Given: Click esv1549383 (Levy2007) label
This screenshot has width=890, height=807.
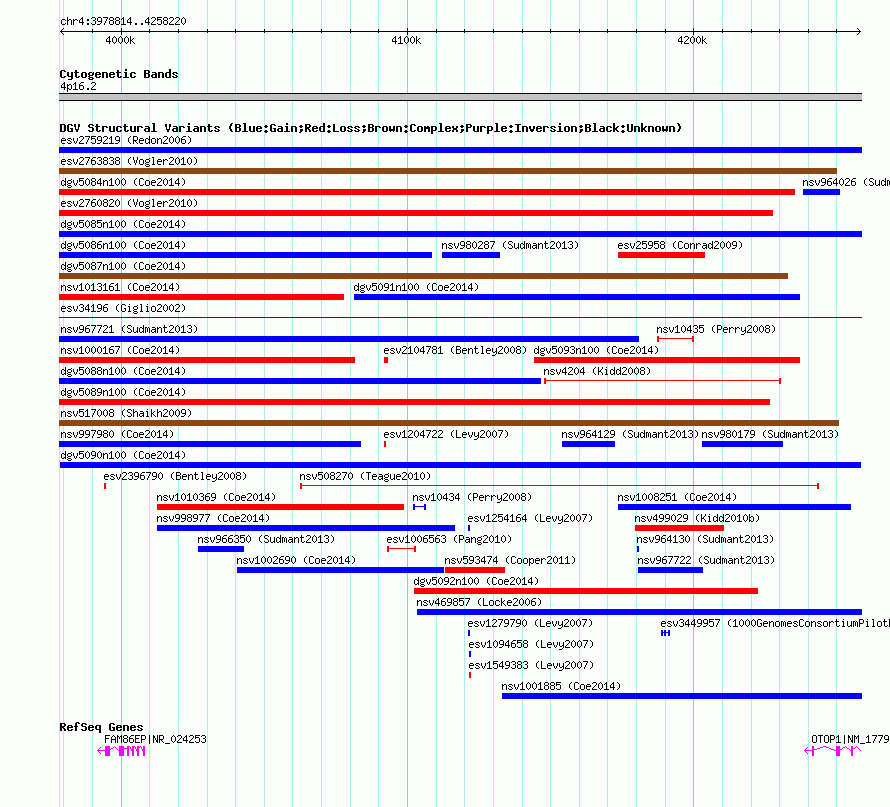Looking at the screenshot, I should point(531,665).
